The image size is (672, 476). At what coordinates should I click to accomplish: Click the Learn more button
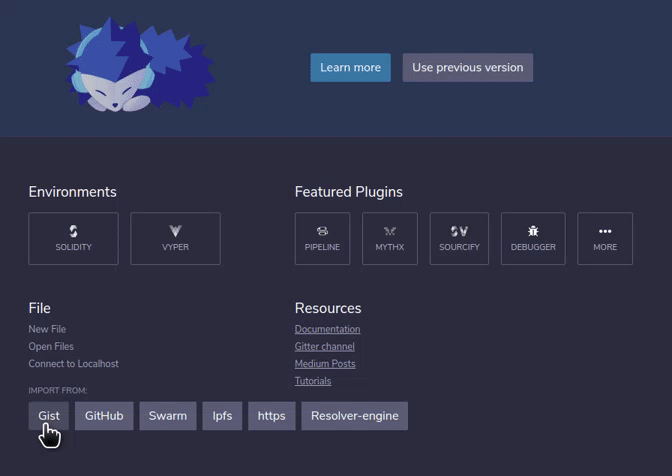pyautogui.click(x=351, y=68)
